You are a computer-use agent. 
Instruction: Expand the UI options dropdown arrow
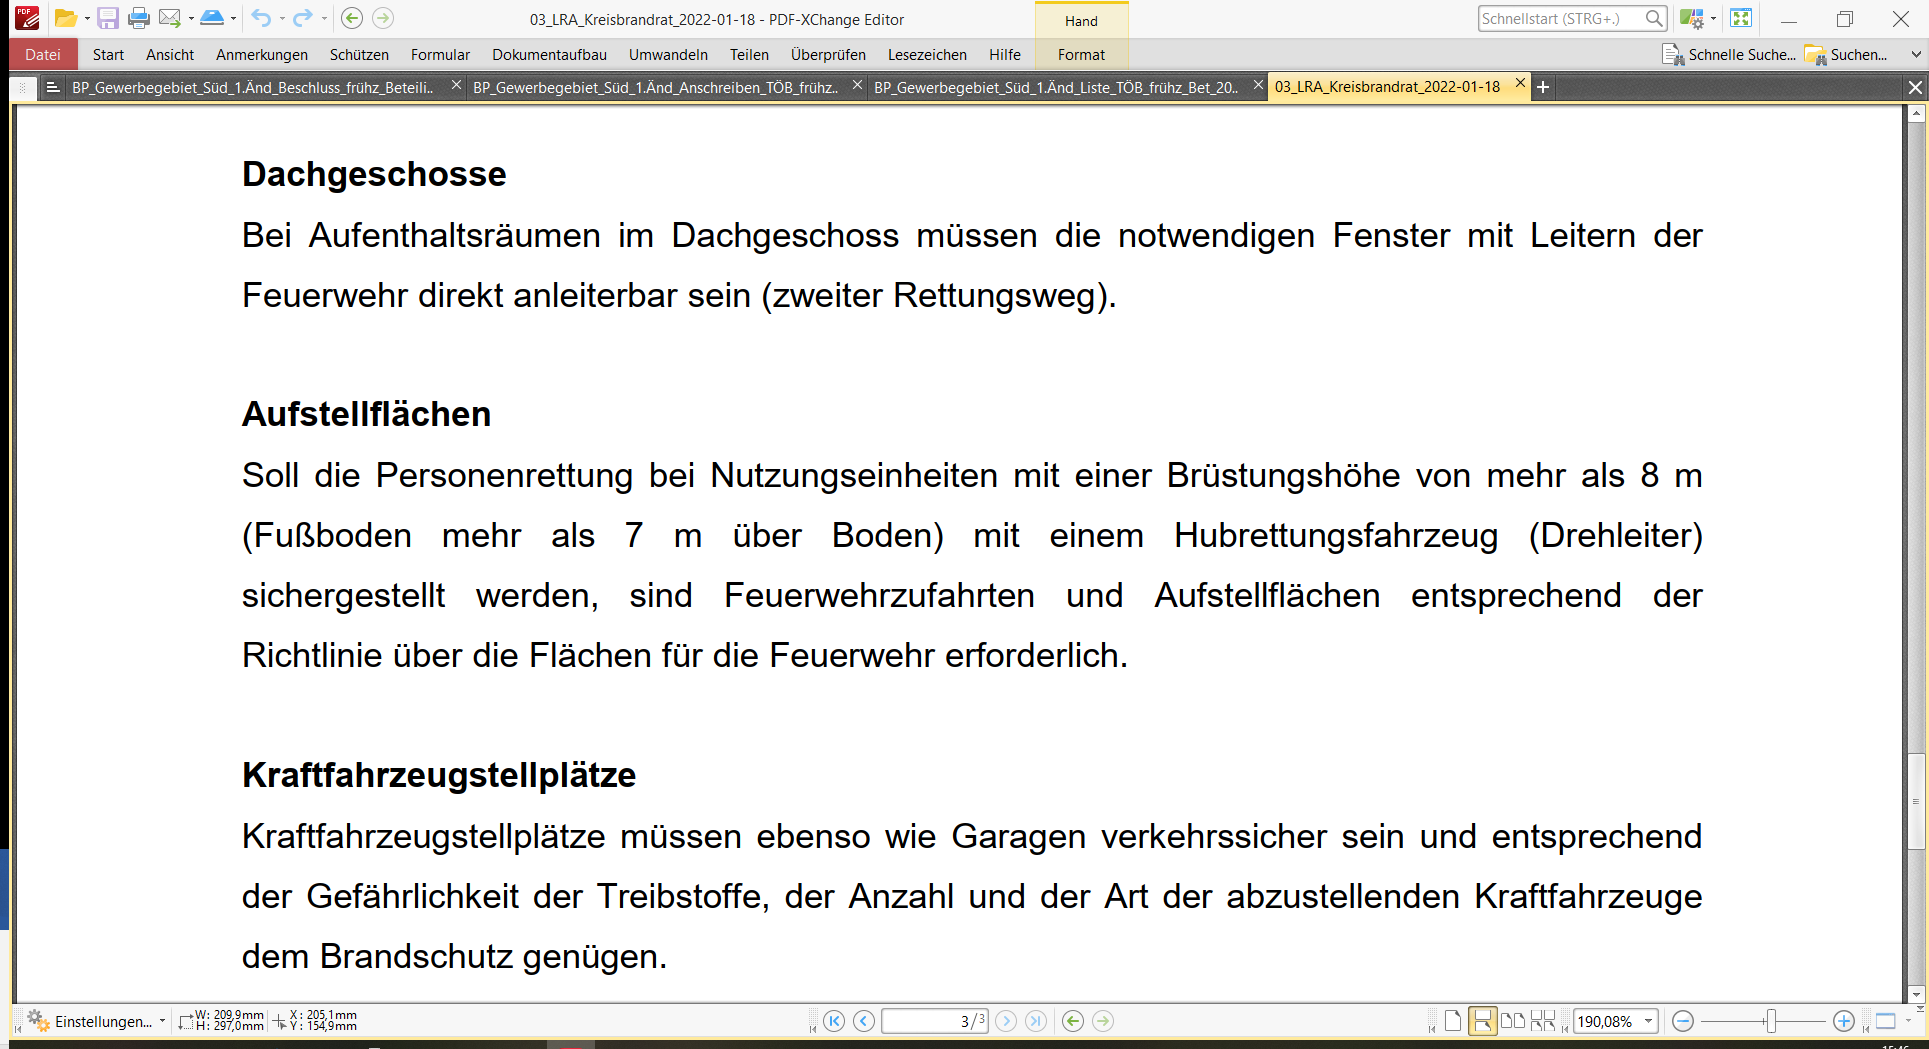1713,18
